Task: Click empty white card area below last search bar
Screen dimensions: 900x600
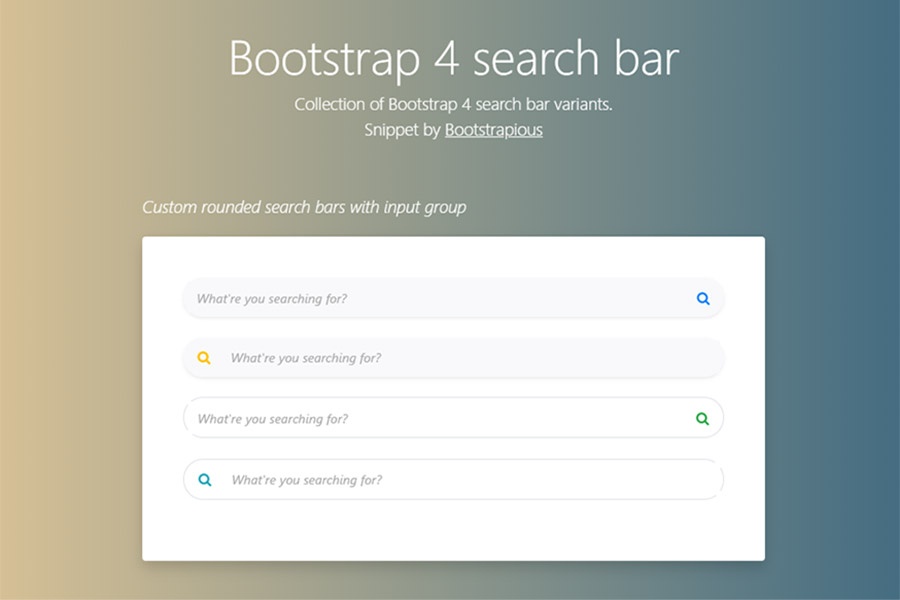Action: (453, 531)
